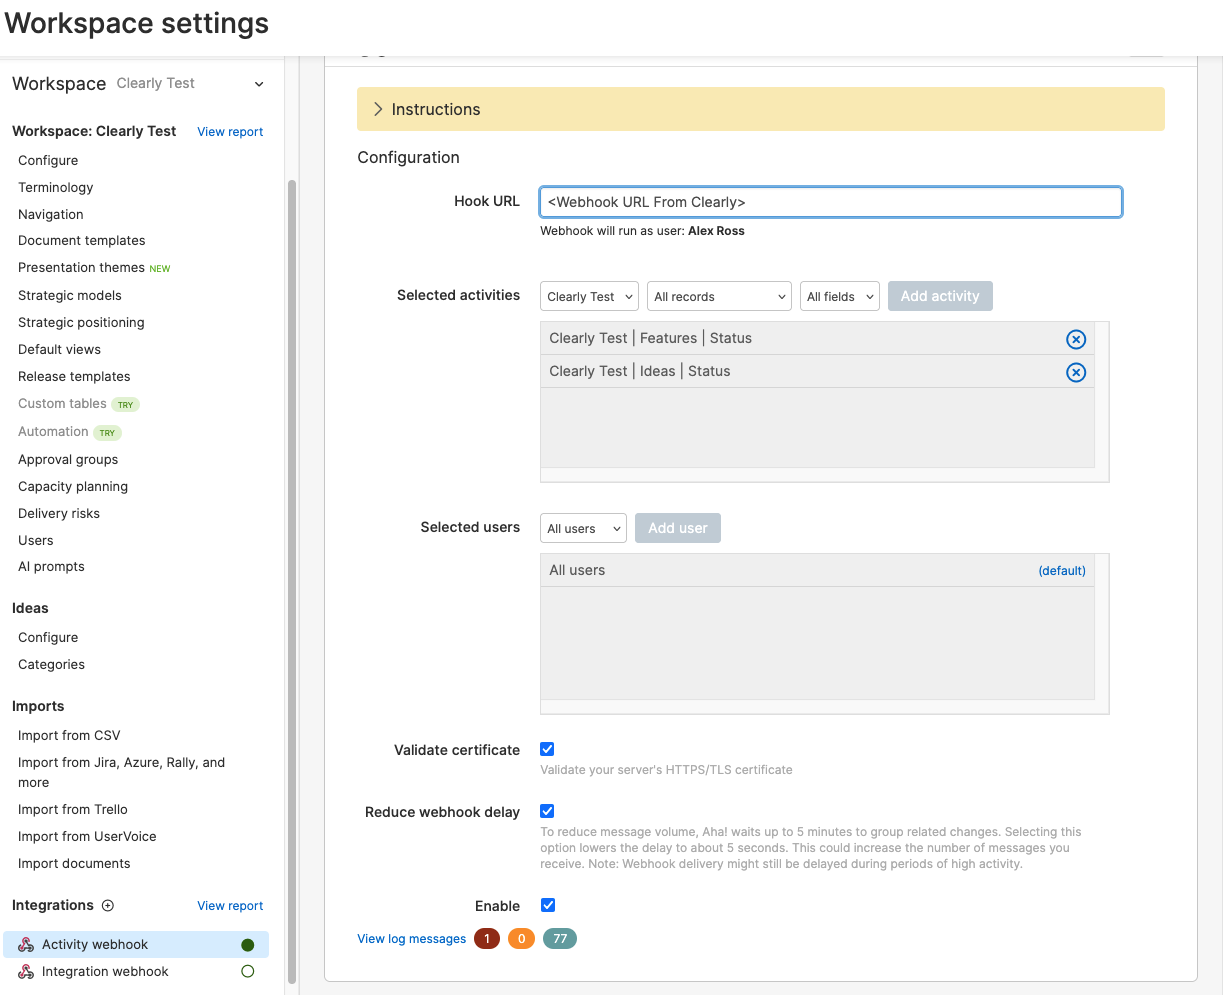This screenshot has height=995, width=1223.
Task: Open the All records dropdown
Action: [720, 296]
